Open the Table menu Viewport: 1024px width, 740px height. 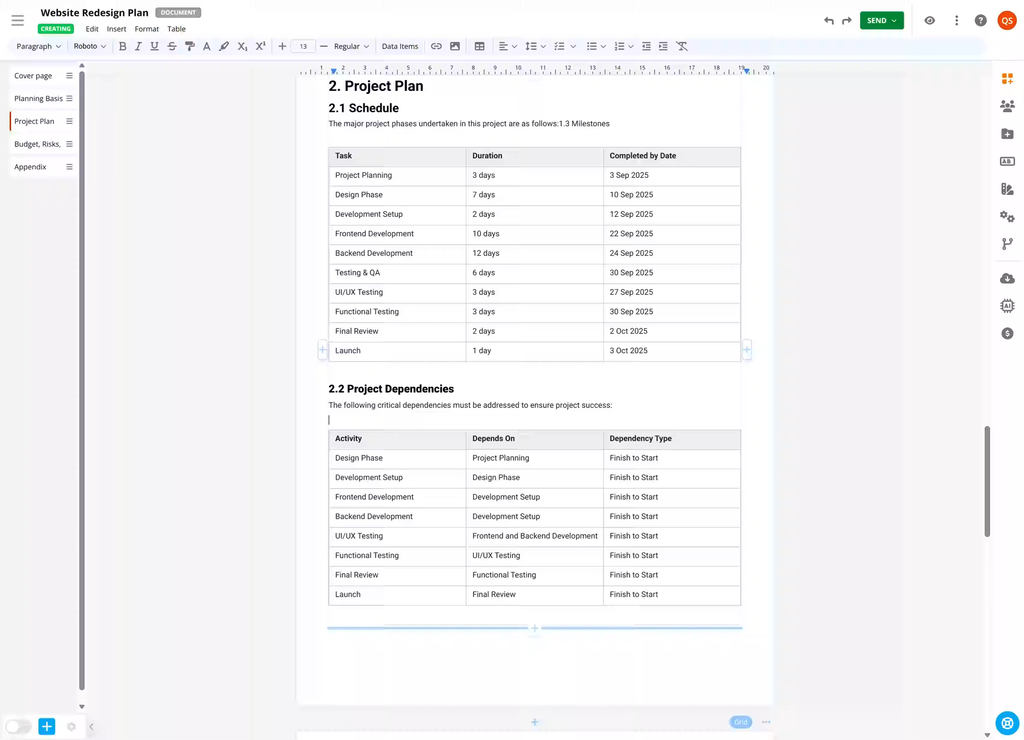pos(176,29)
